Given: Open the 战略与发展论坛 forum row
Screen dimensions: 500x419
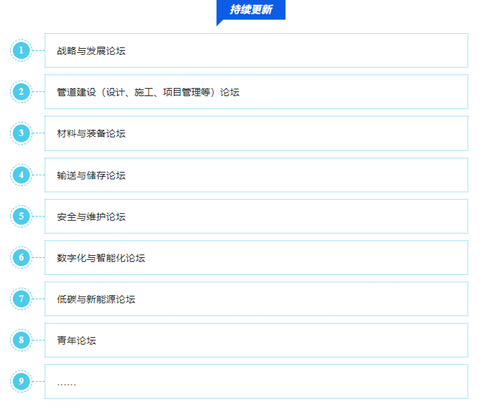Looking at the screenshot, I should click(x=256, y=51).
